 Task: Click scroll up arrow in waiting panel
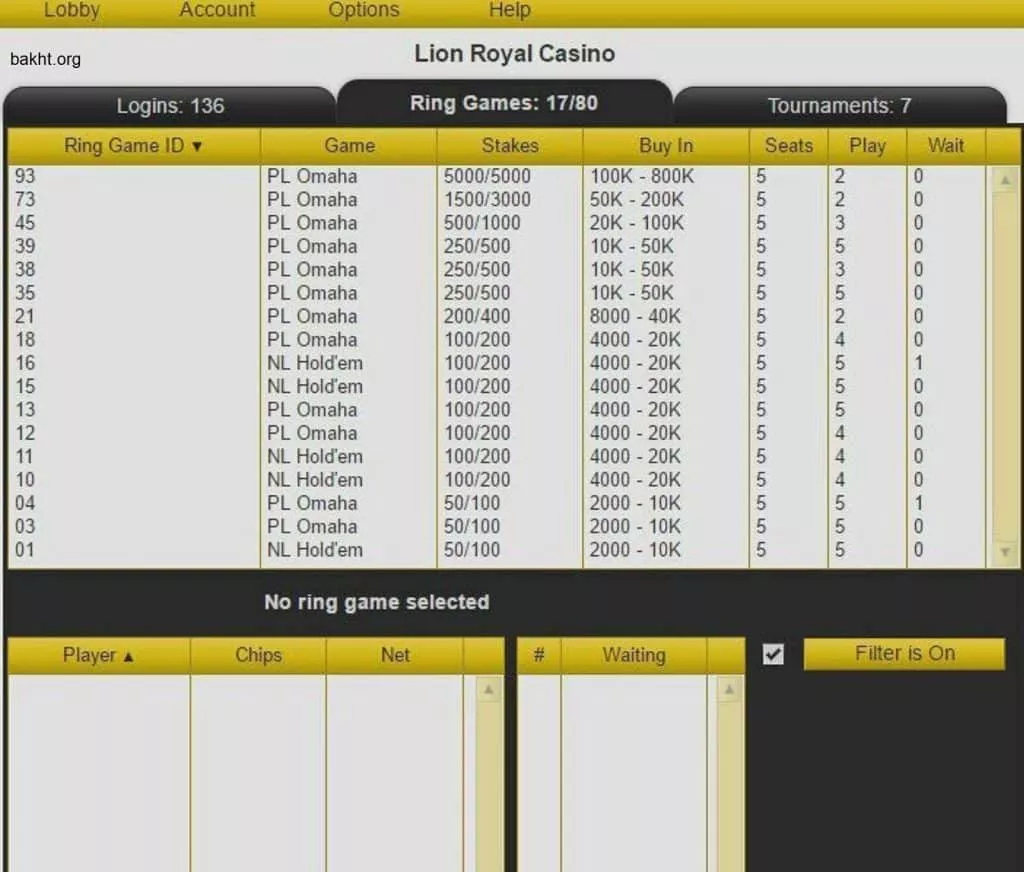click(729, 689)
